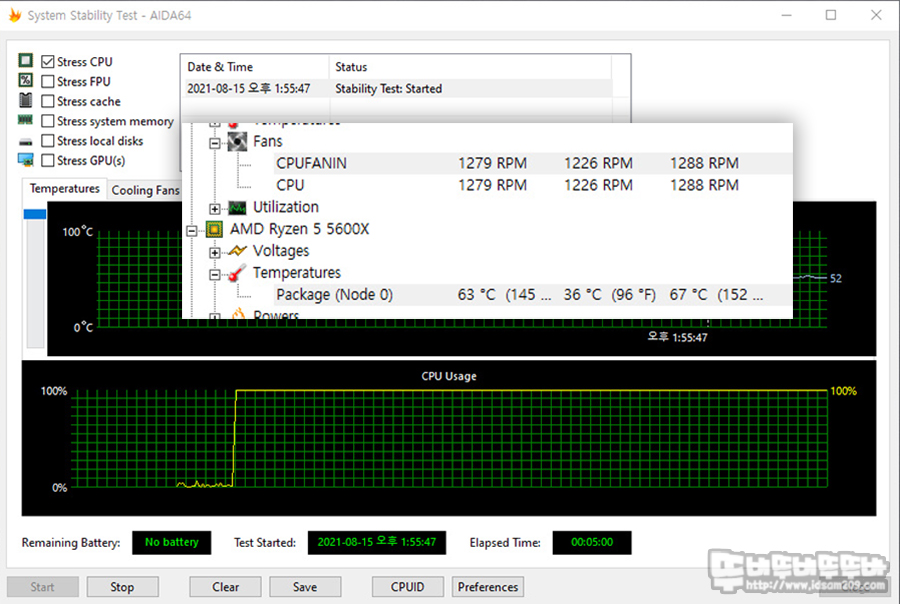Enable the Stress FPU checkbox
The width and height of the screenshot is (900, 604).
click(48, 82)
